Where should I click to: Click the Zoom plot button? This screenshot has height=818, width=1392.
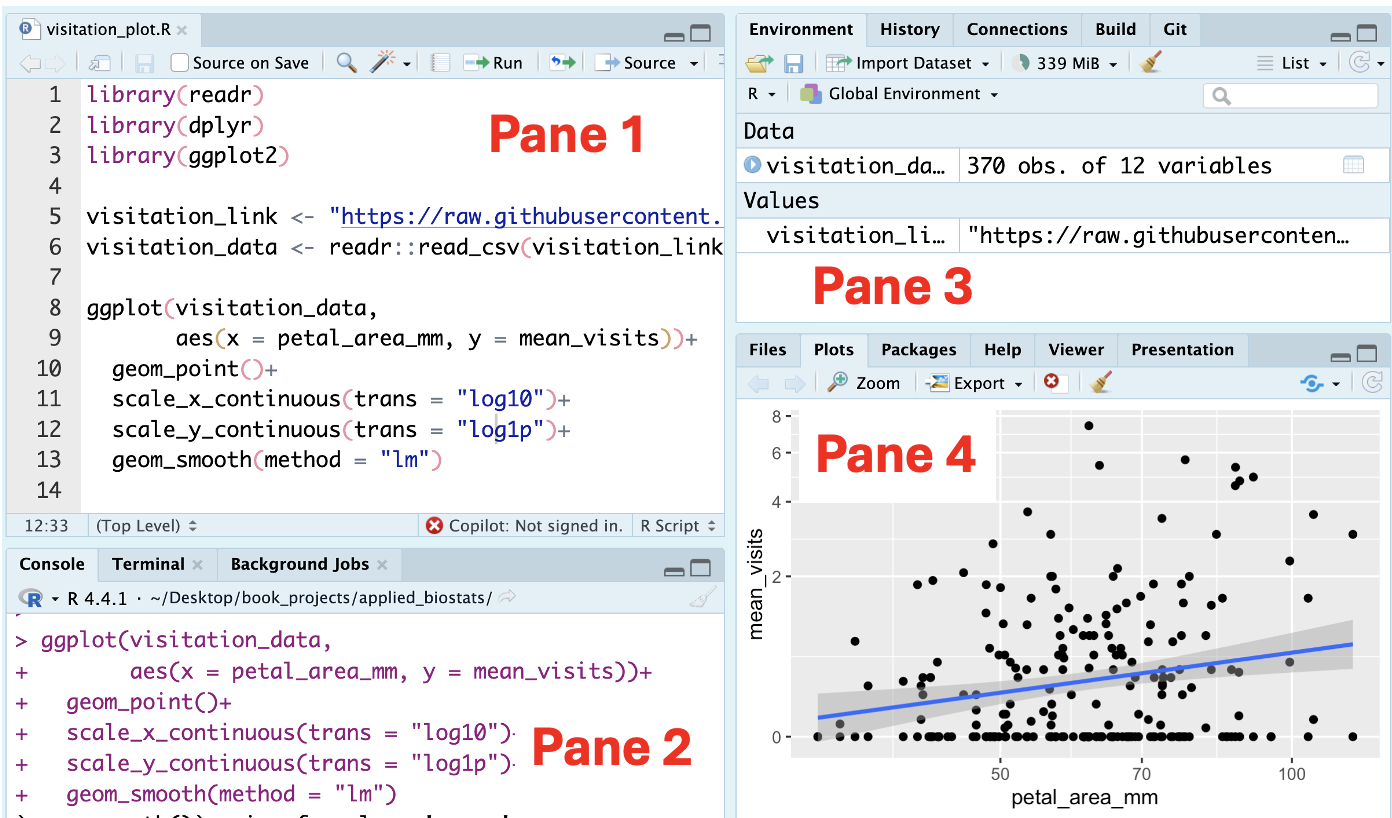click(x=864, y=383)
